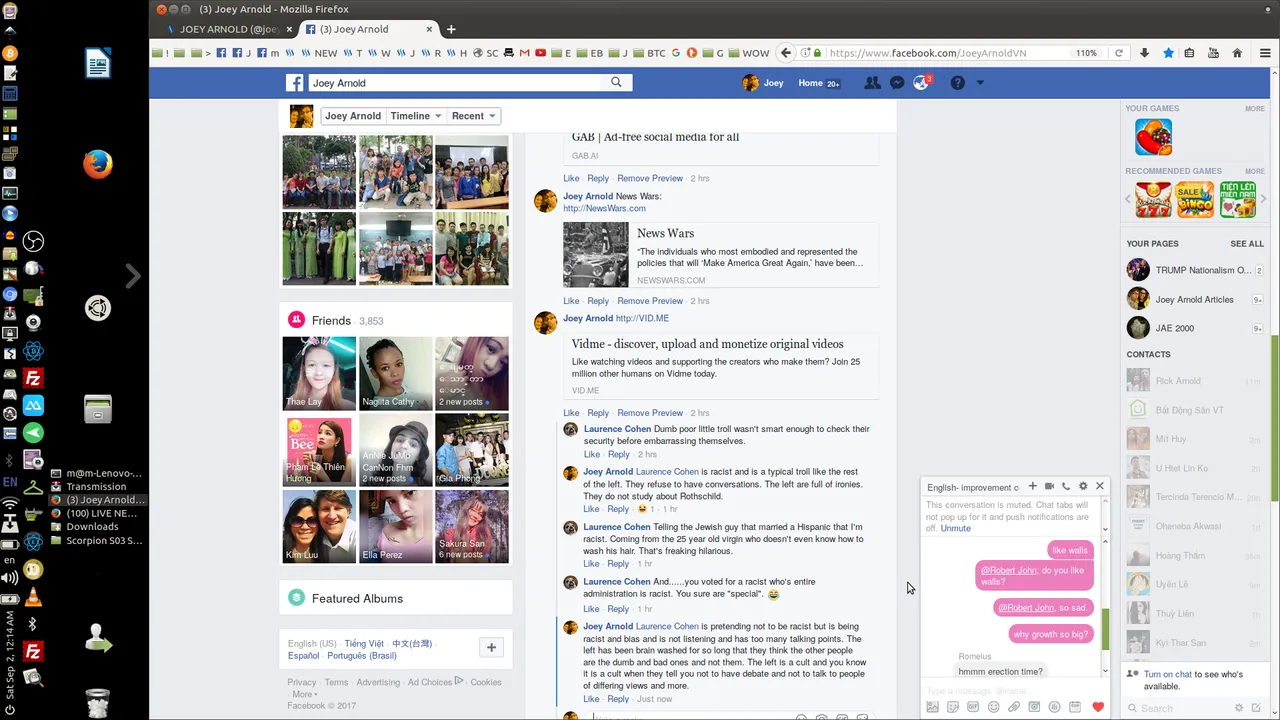Screen dimensions: 1280x720
Task: Compose a new message from chat sidebar
Action: pos(1257,706)
